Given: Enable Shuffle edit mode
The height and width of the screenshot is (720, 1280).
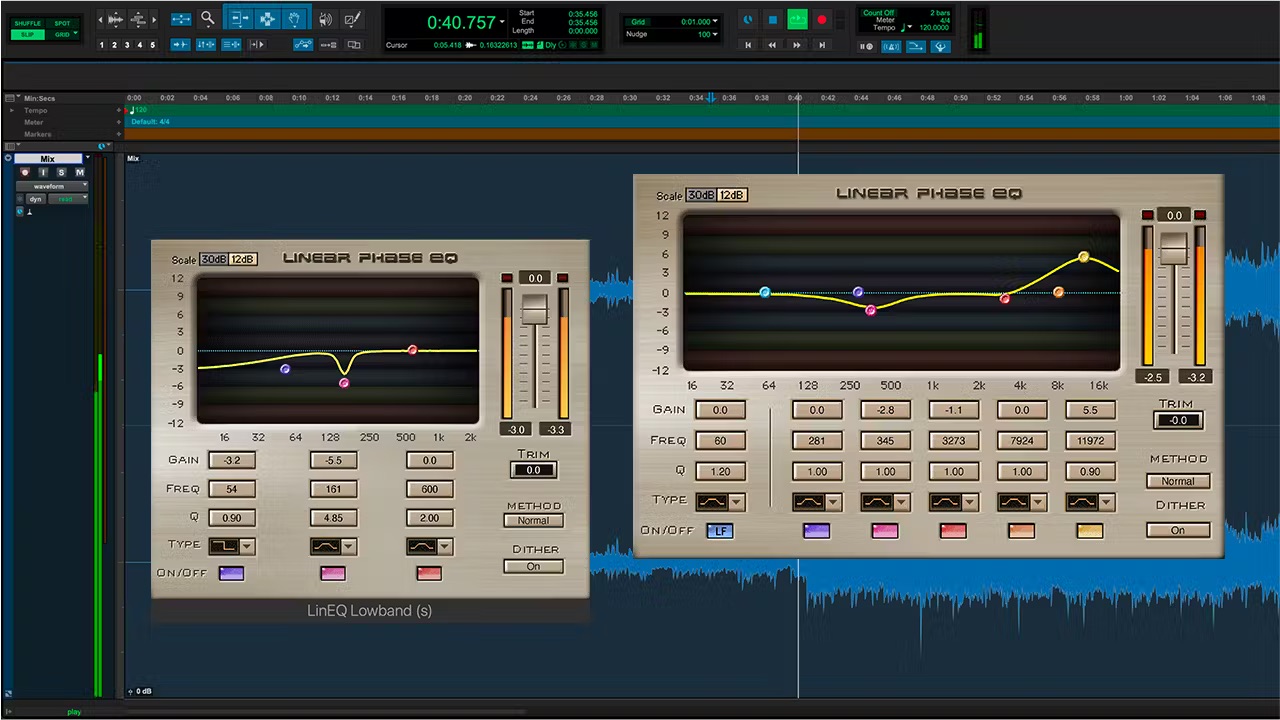Looking at the screenshot, I should click(28, 23).
